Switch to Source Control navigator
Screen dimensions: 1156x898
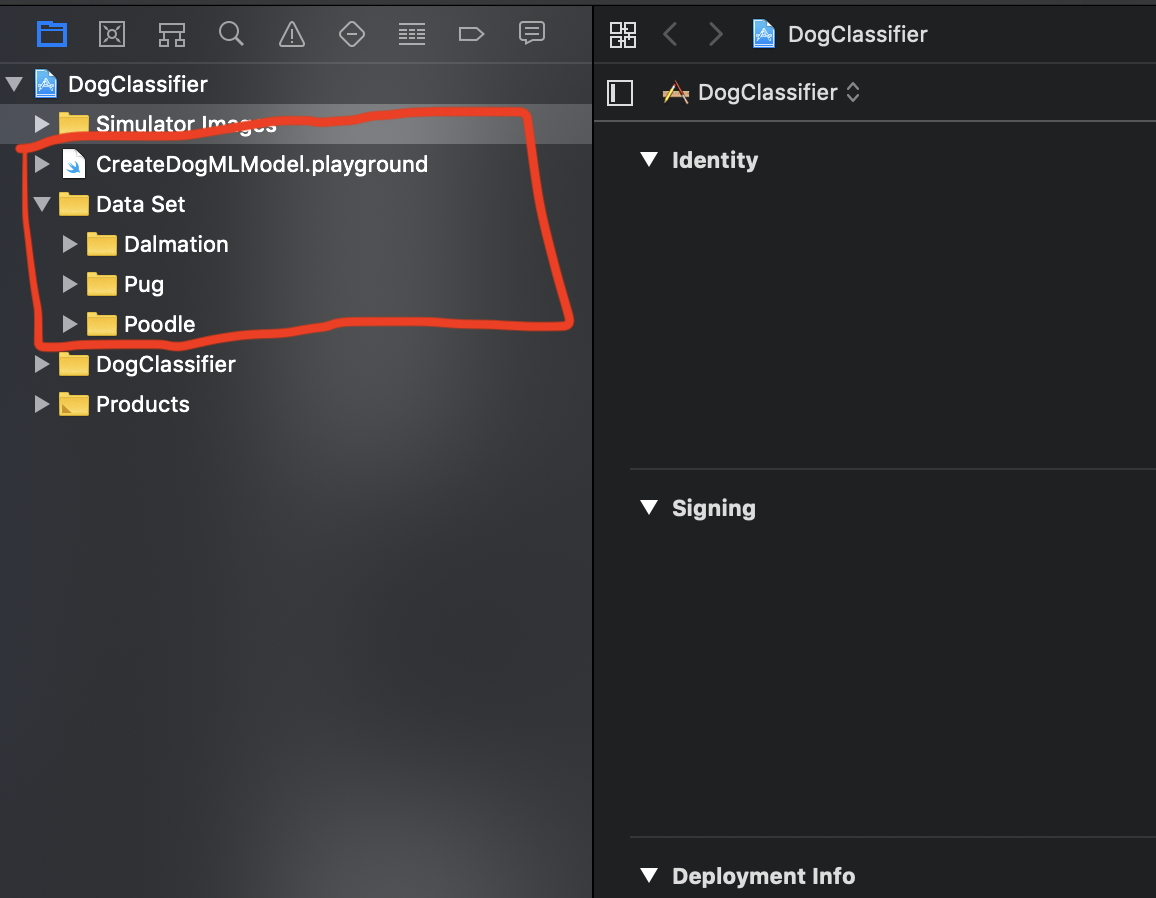[x=112, y=34]
